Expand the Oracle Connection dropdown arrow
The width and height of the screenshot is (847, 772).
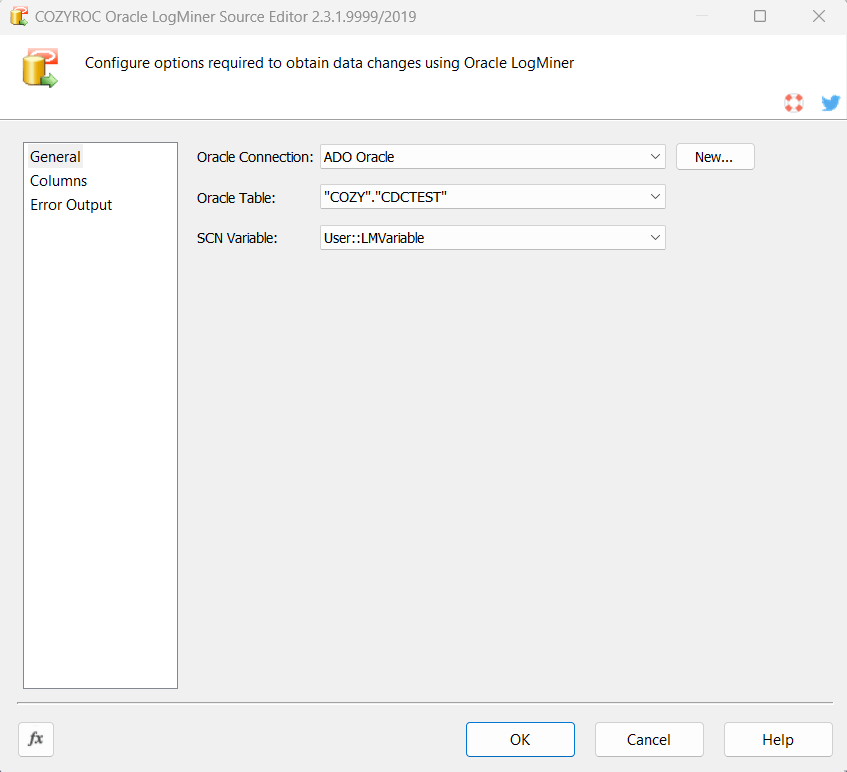click(655, 157)
